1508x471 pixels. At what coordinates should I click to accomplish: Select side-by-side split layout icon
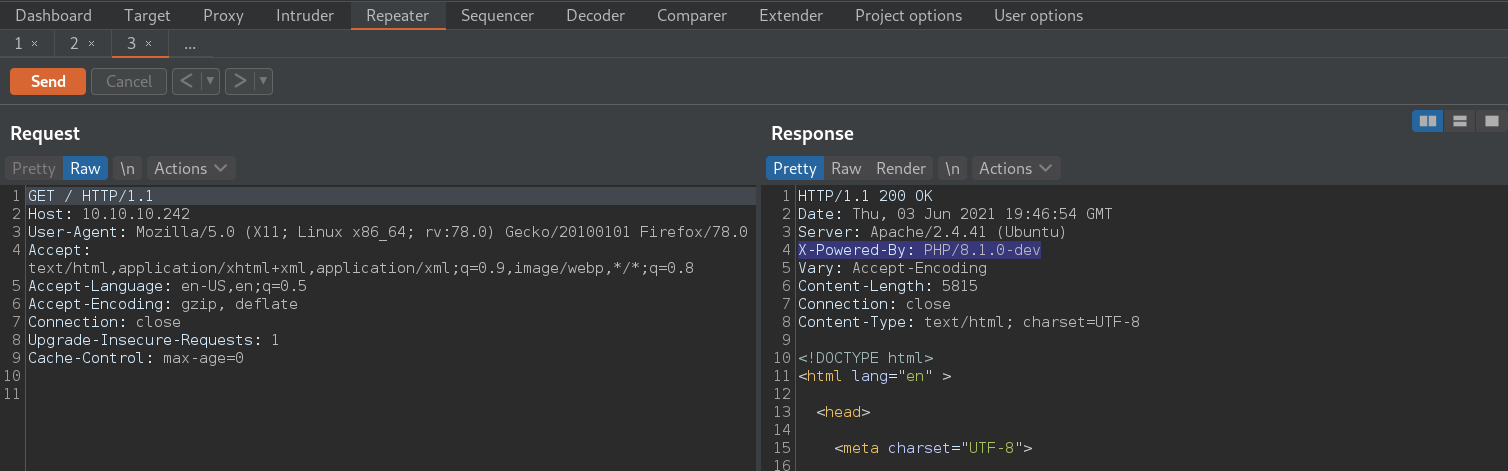click(1428, 121)
